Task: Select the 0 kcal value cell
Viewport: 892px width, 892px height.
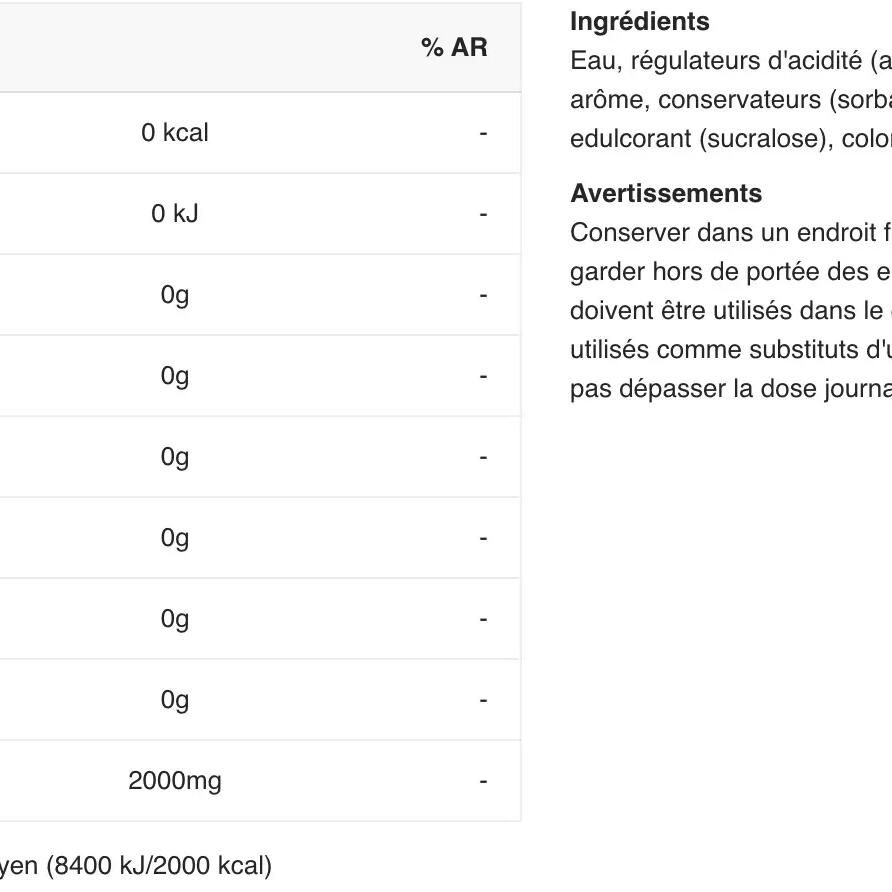Action: coord(175,133)
